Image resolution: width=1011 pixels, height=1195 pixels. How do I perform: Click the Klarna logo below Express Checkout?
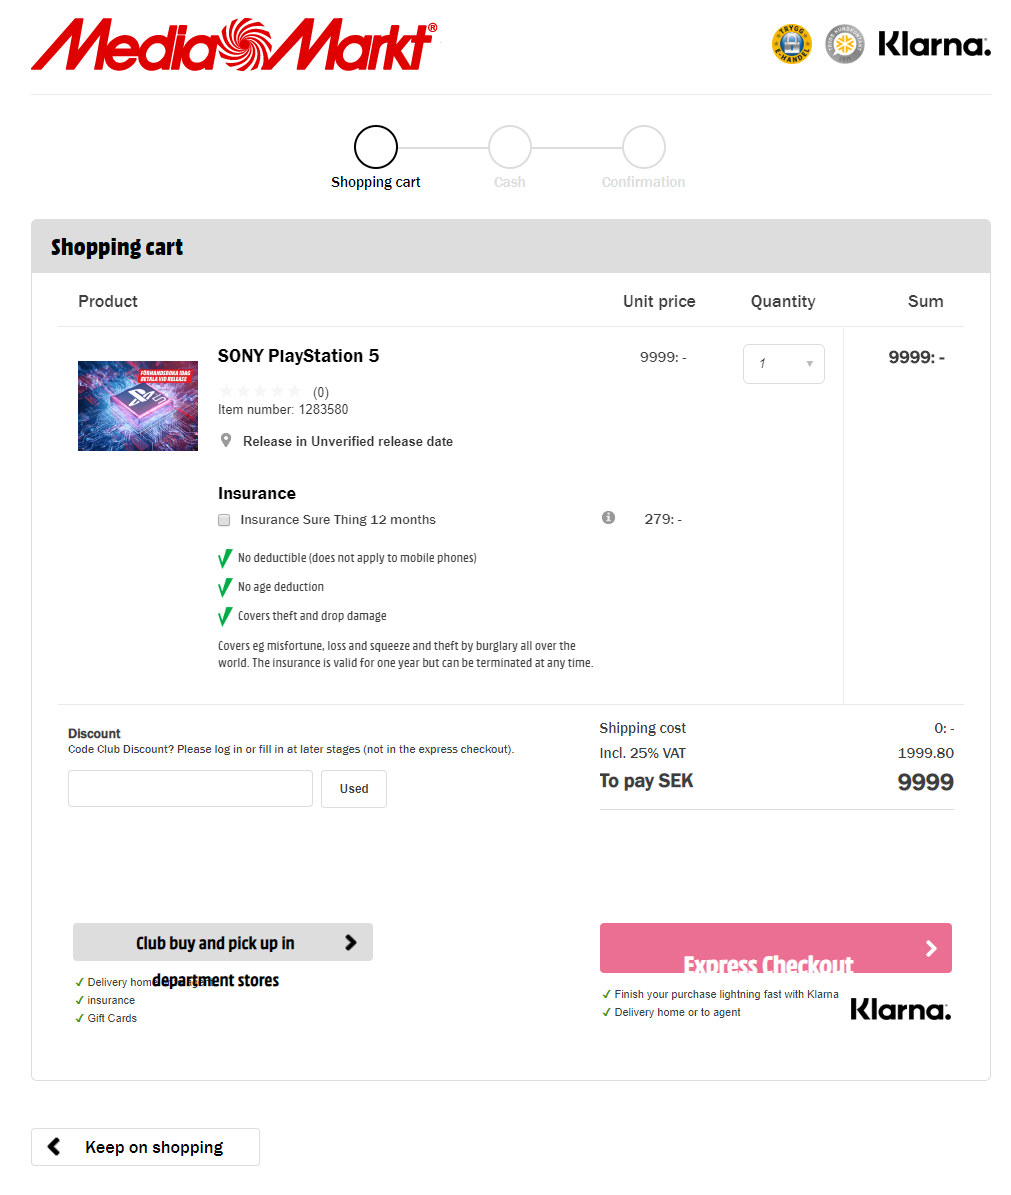coord(900,1010)
